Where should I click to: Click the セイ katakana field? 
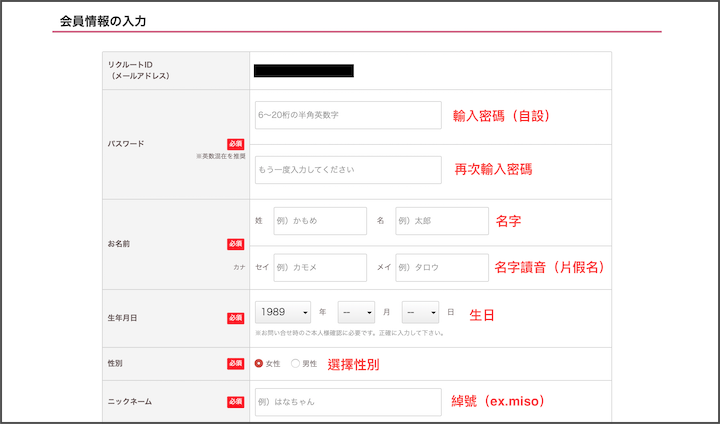click(x=320, y=268)
